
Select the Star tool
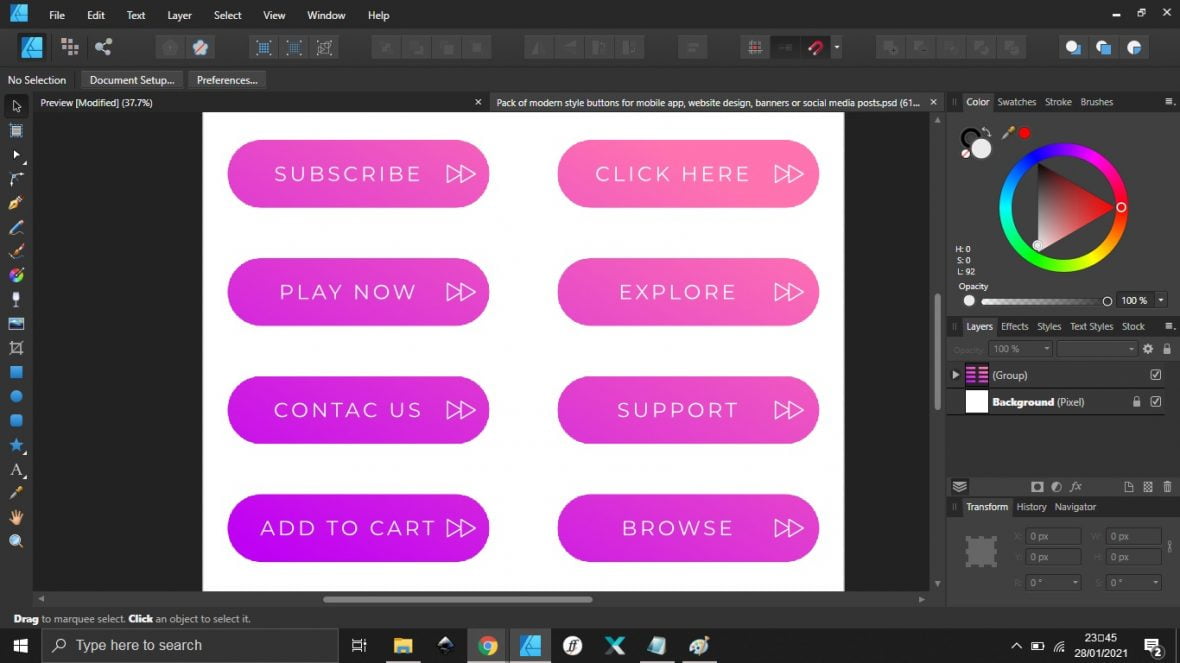point(16,443)
